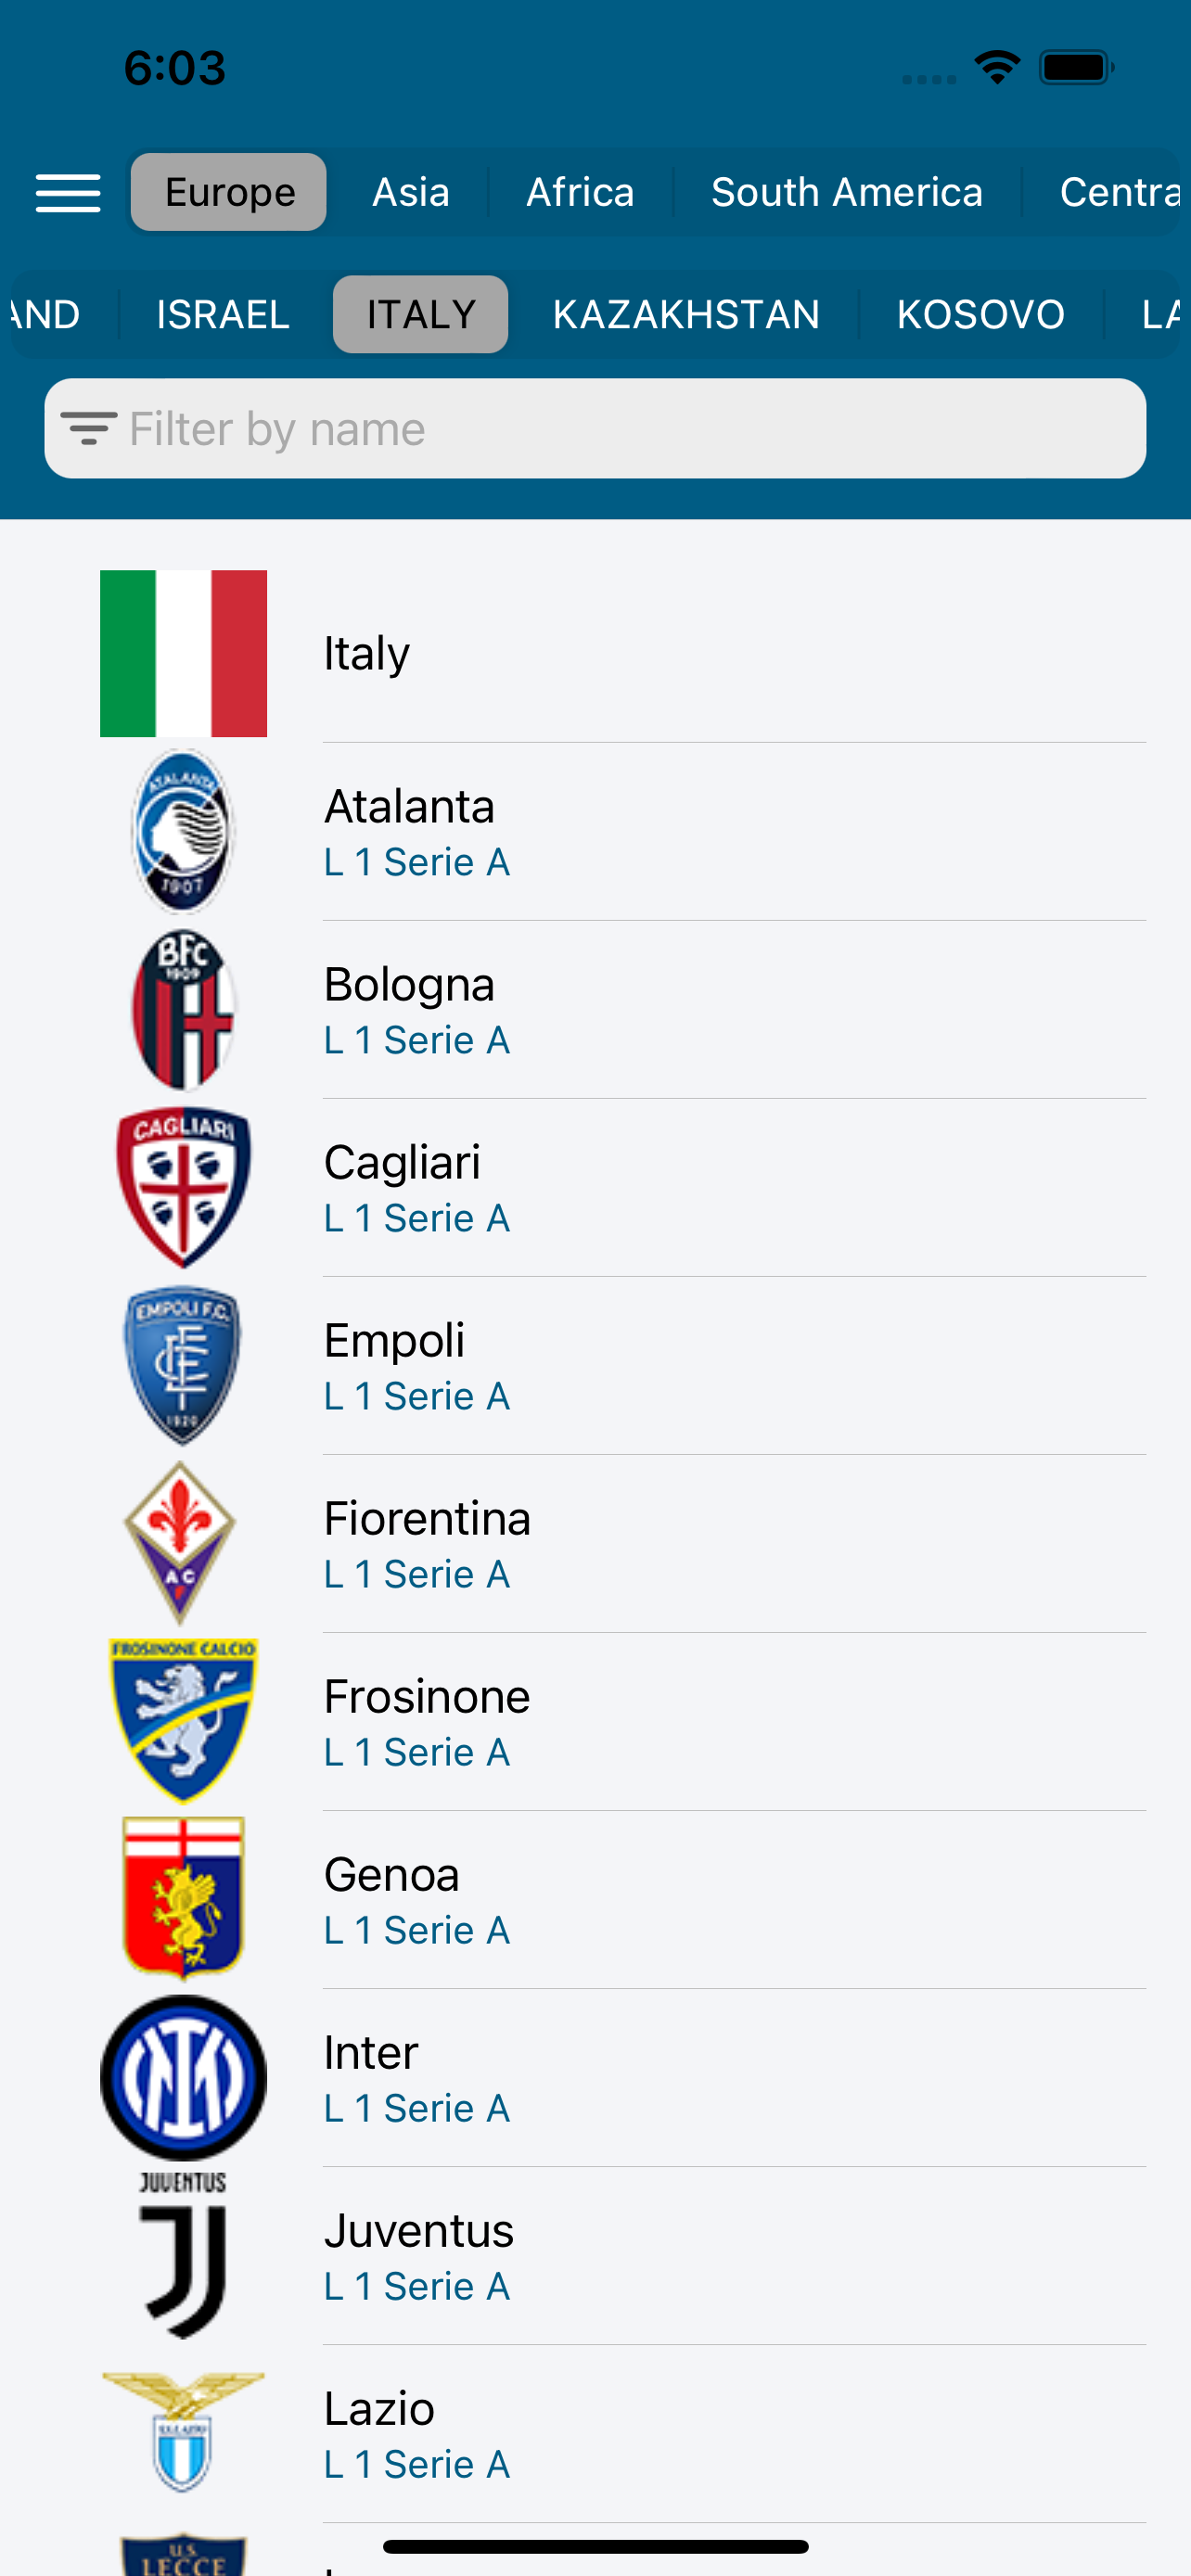Tap the Atalanta club crest
Screen dimensions: 1191x2576
183,831
